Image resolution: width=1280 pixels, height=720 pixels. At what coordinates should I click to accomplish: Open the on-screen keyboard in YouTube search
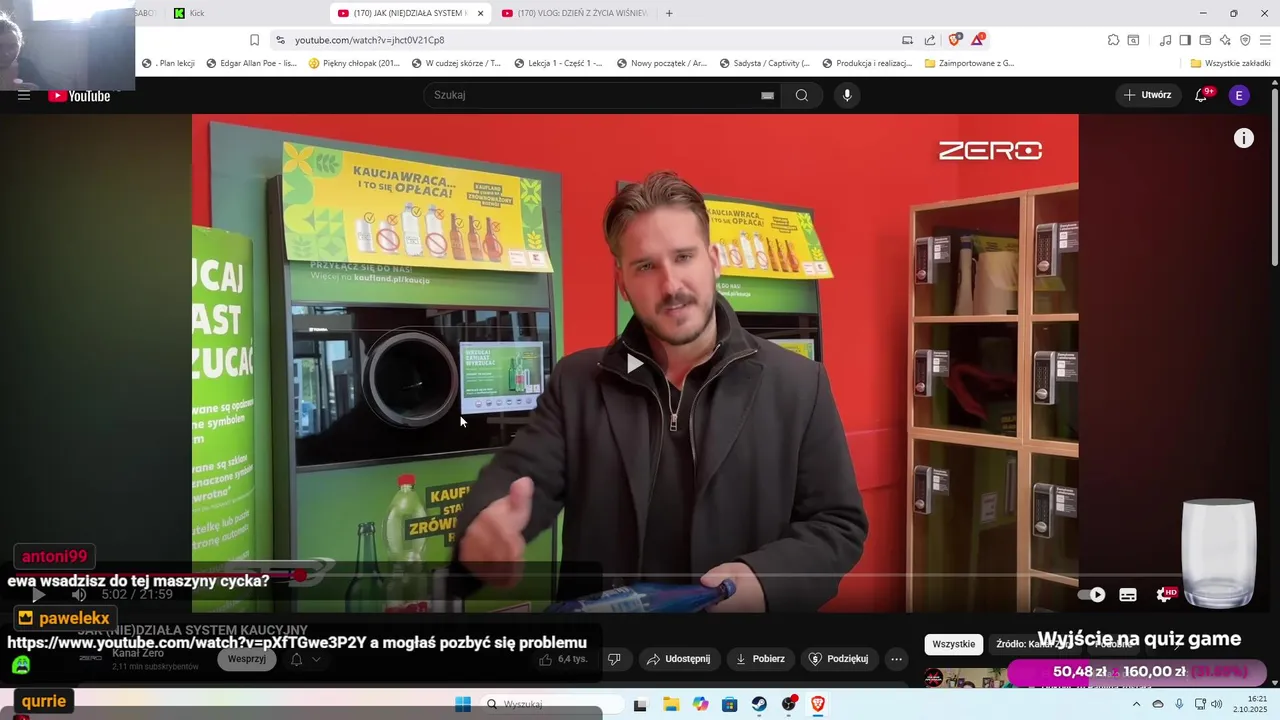coord(767,95)
